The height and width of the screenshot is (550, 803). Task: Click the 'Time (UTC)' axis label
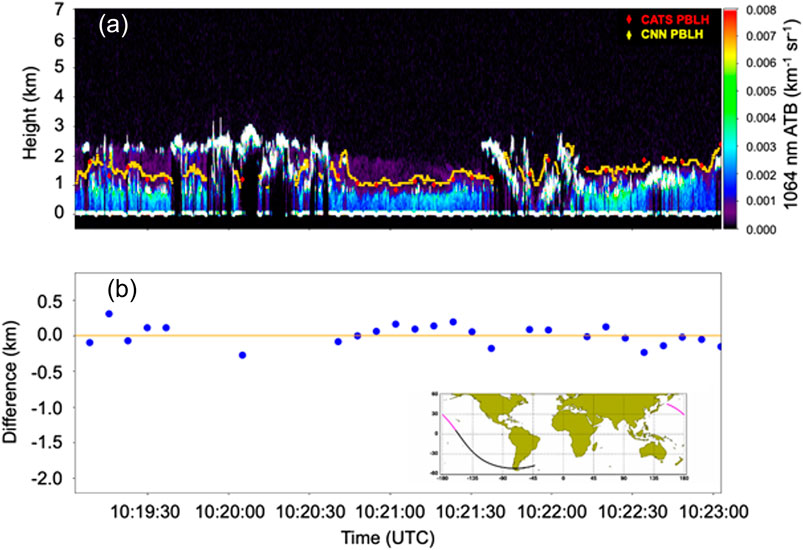coord(388,538)
